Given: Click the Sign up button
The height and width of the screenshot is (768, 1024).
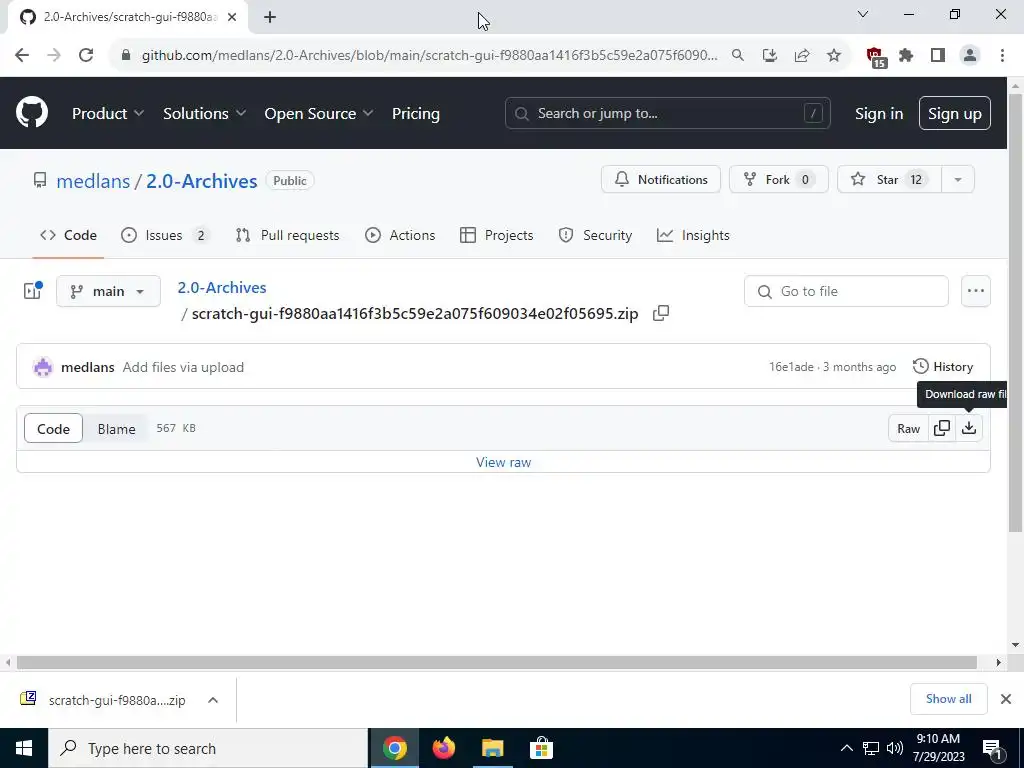Looking at the screenshot, I should click(955, 113).
